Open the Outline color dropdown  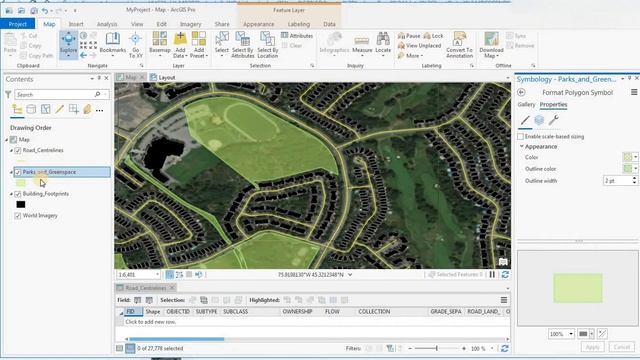click(x=636, y=169)
